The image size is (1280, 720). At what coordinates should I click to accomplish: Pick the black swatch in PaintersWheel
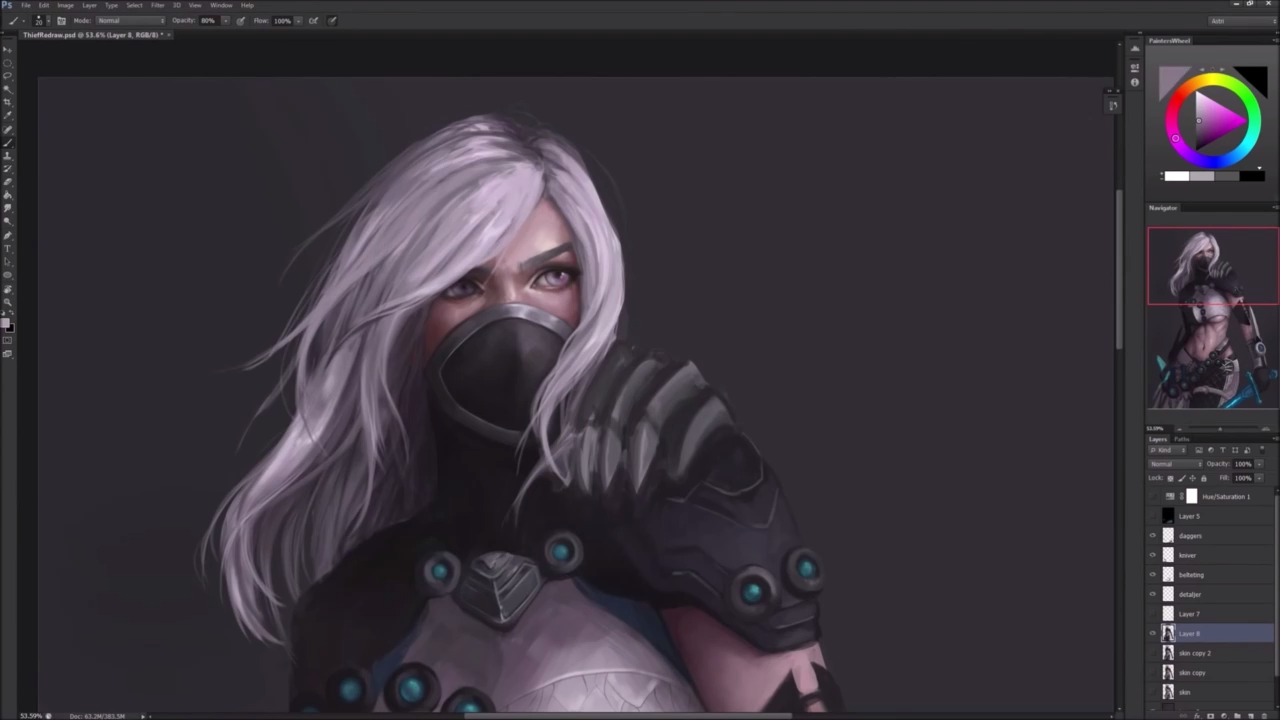click(x=1252, y=176)
